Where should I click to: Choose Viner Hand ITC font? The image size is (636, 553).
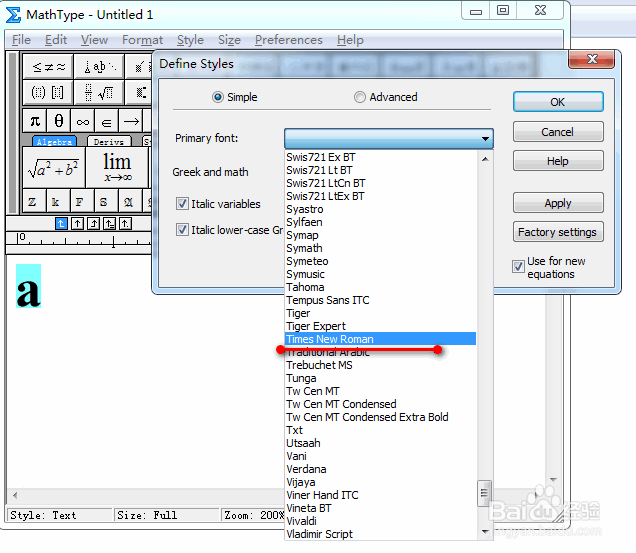(380, 495)
